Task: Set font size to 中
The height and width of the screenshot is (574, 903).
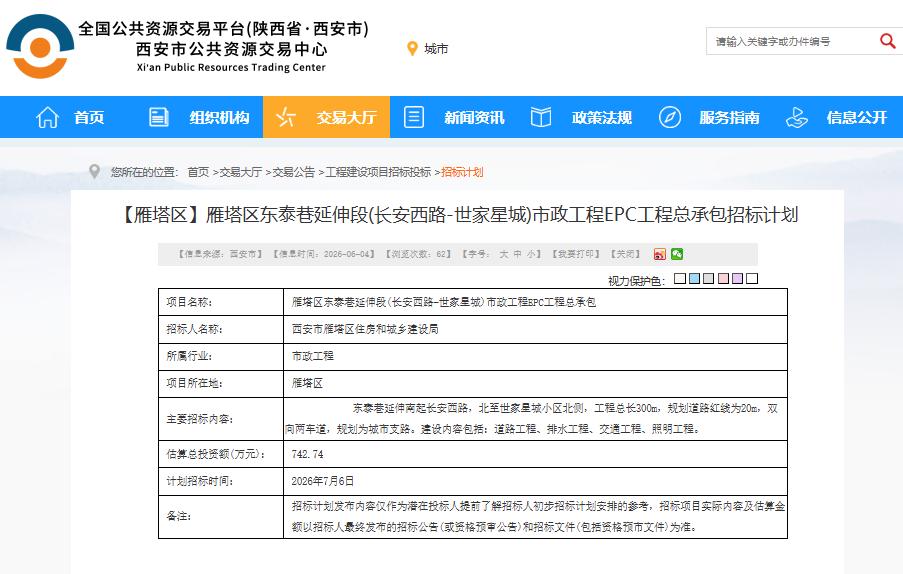Action: coord(517,254)
